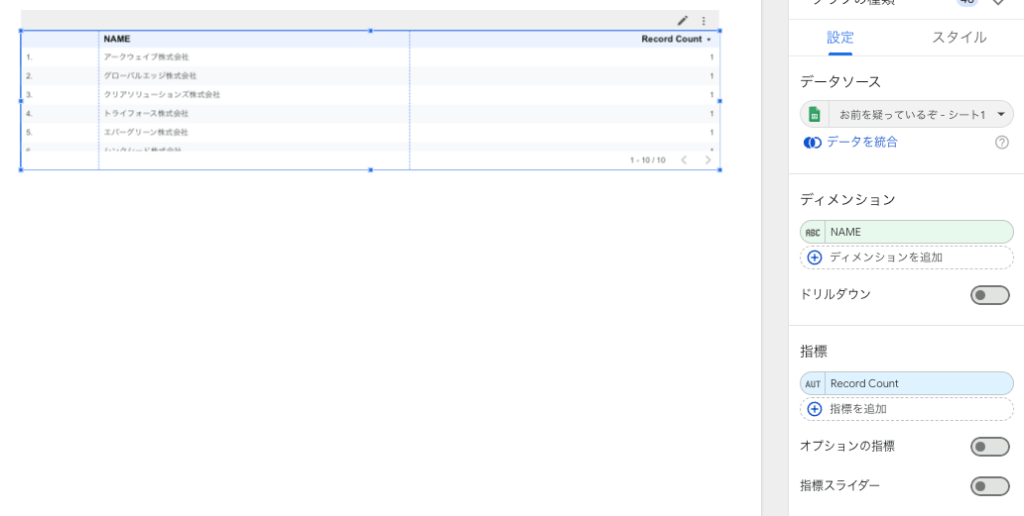1024x516 pixels.
Task: Enable the ドリルダウン toggle
Action: click(x=989, y=295)
